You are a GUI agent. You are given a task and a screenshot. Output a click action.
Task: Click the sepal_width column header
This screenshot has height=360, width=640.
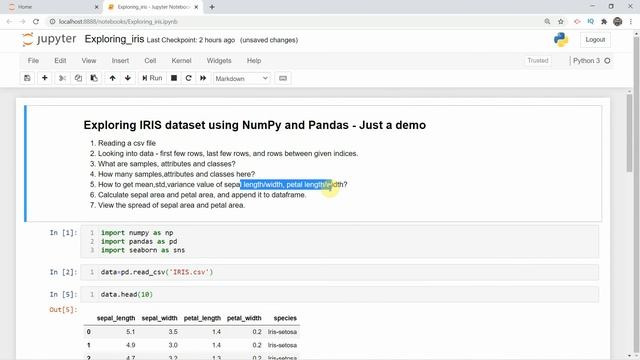click(160, 318)
